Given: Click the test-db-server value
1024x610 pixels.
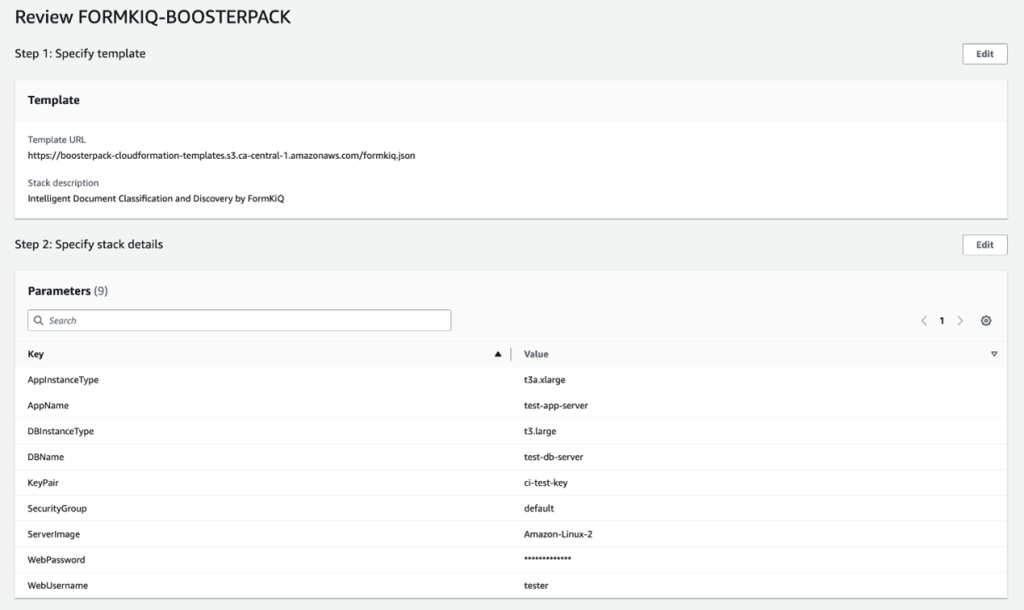Looking at the screenshot, I should [x=546, y=457].
